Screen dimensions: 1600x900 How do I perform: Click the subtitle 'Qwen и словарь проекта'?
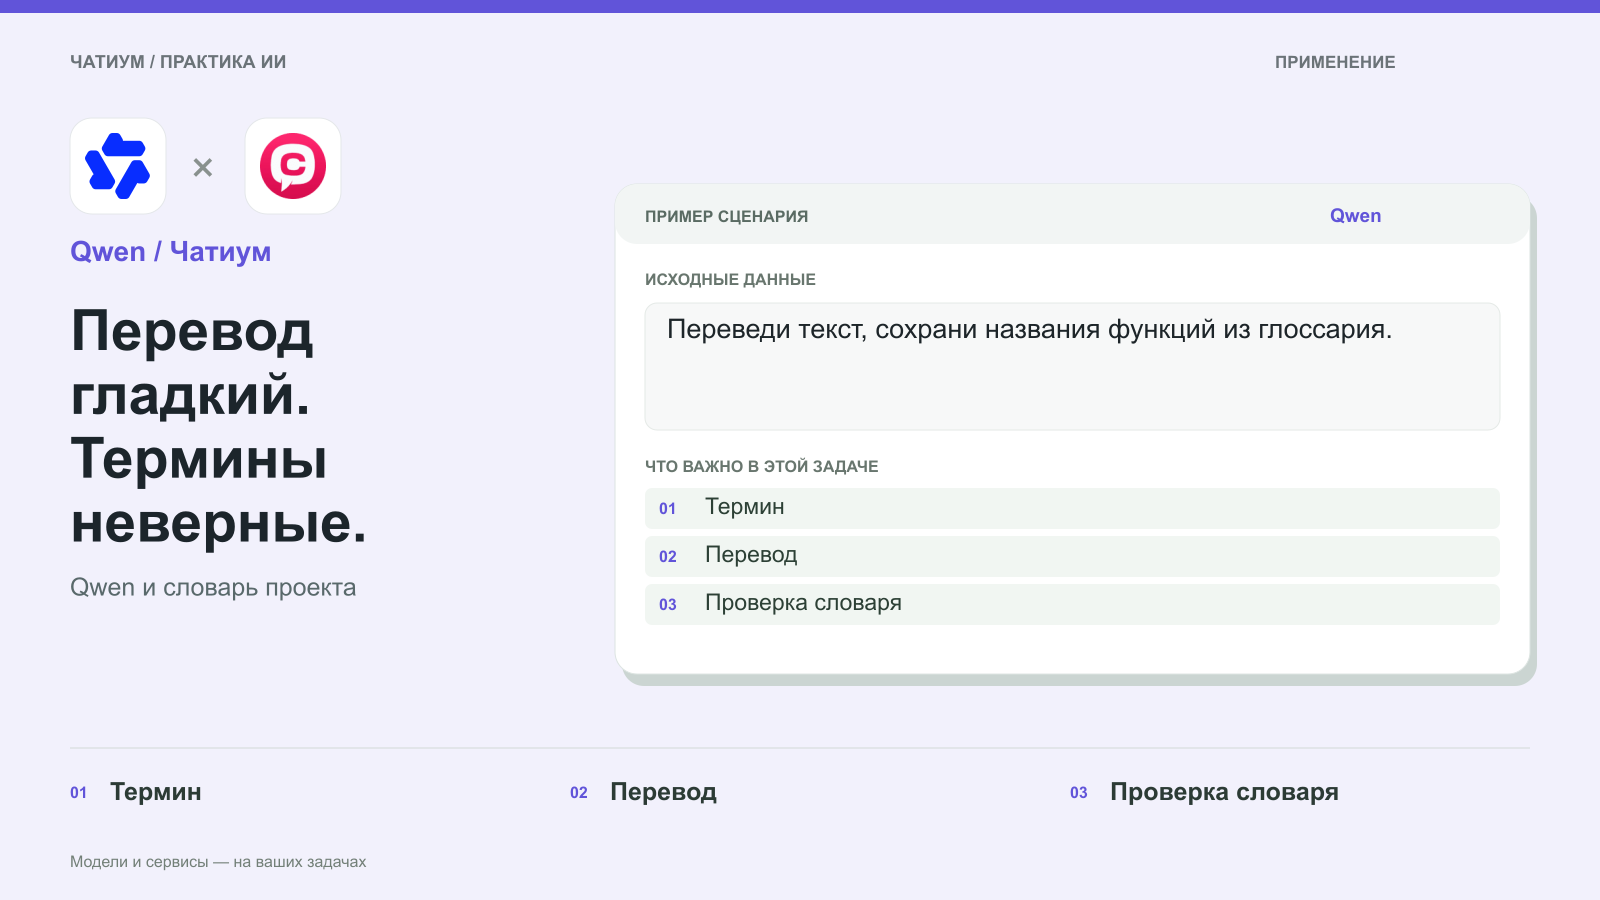tap(213, 587)
